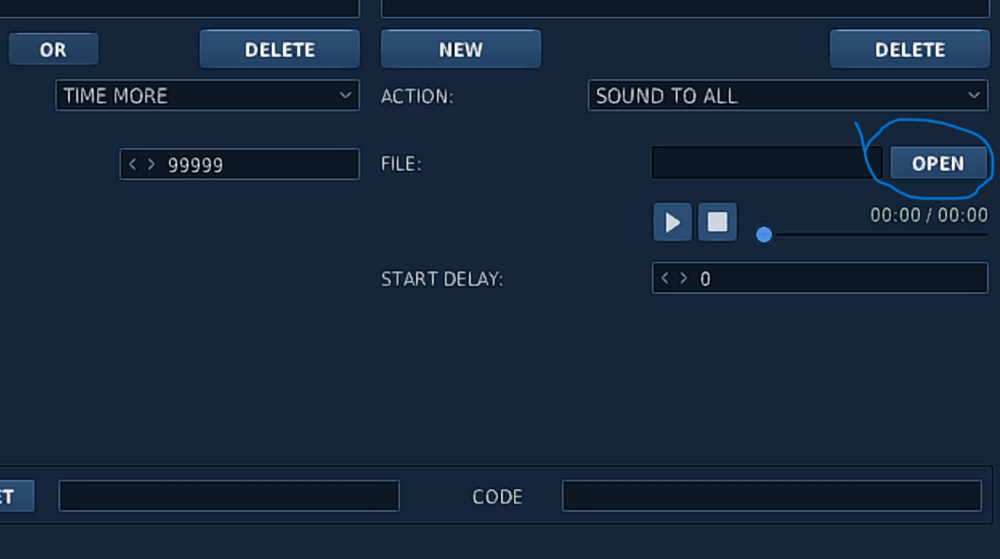Expand the SOUND TO ALL action dropdown
This screenshot has width=1000, height=559.
[x=787, y=96]
